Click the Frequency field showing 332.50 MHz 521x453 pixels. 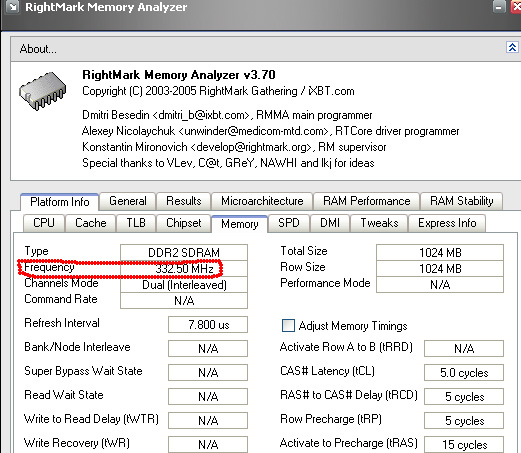pos(184,268)
